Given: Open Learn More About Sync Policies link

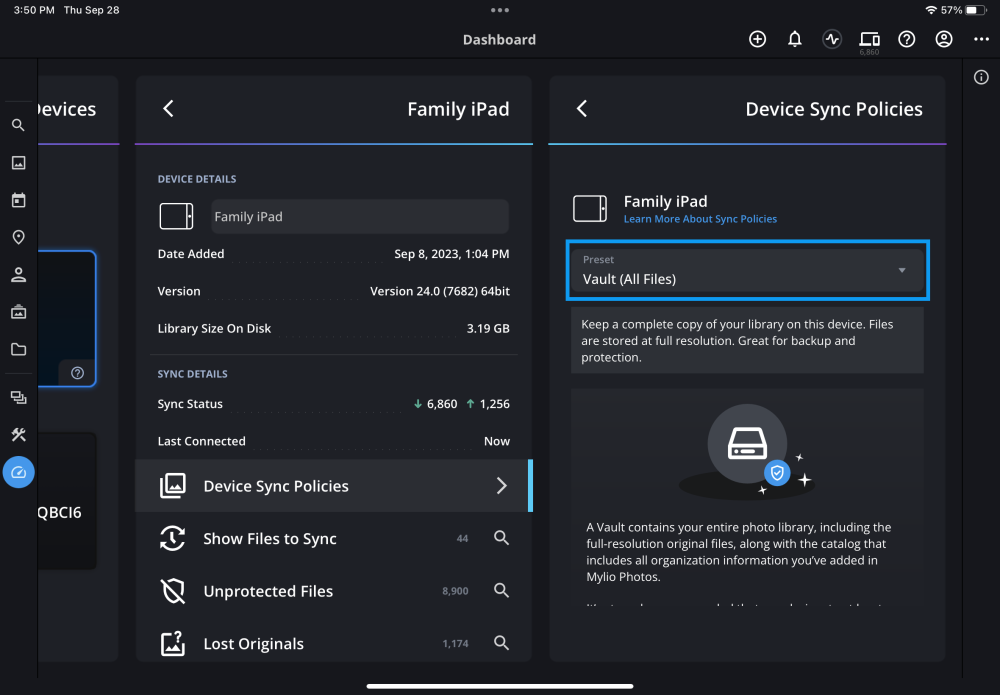Looking at the screenshot, I should [700, 219].
